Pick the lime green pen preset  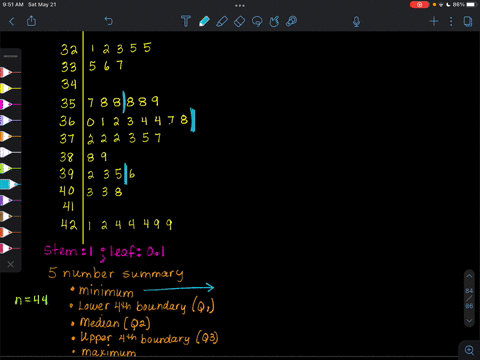(10, 168)
